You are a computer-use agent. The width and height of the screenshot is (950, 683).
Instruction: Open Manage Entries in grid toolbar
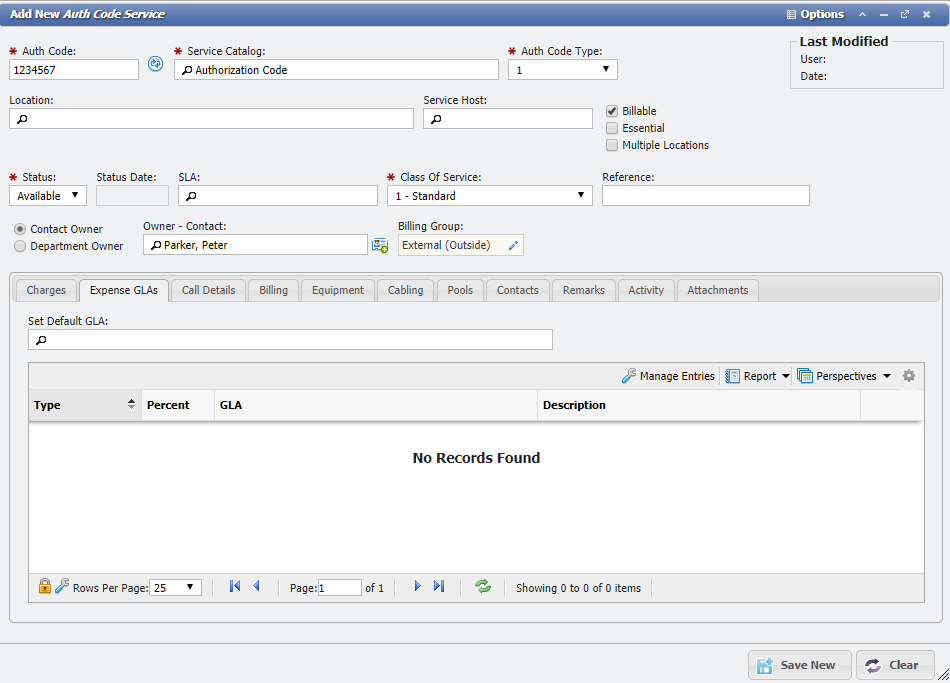pyautogui.click(x=668, y=376)
